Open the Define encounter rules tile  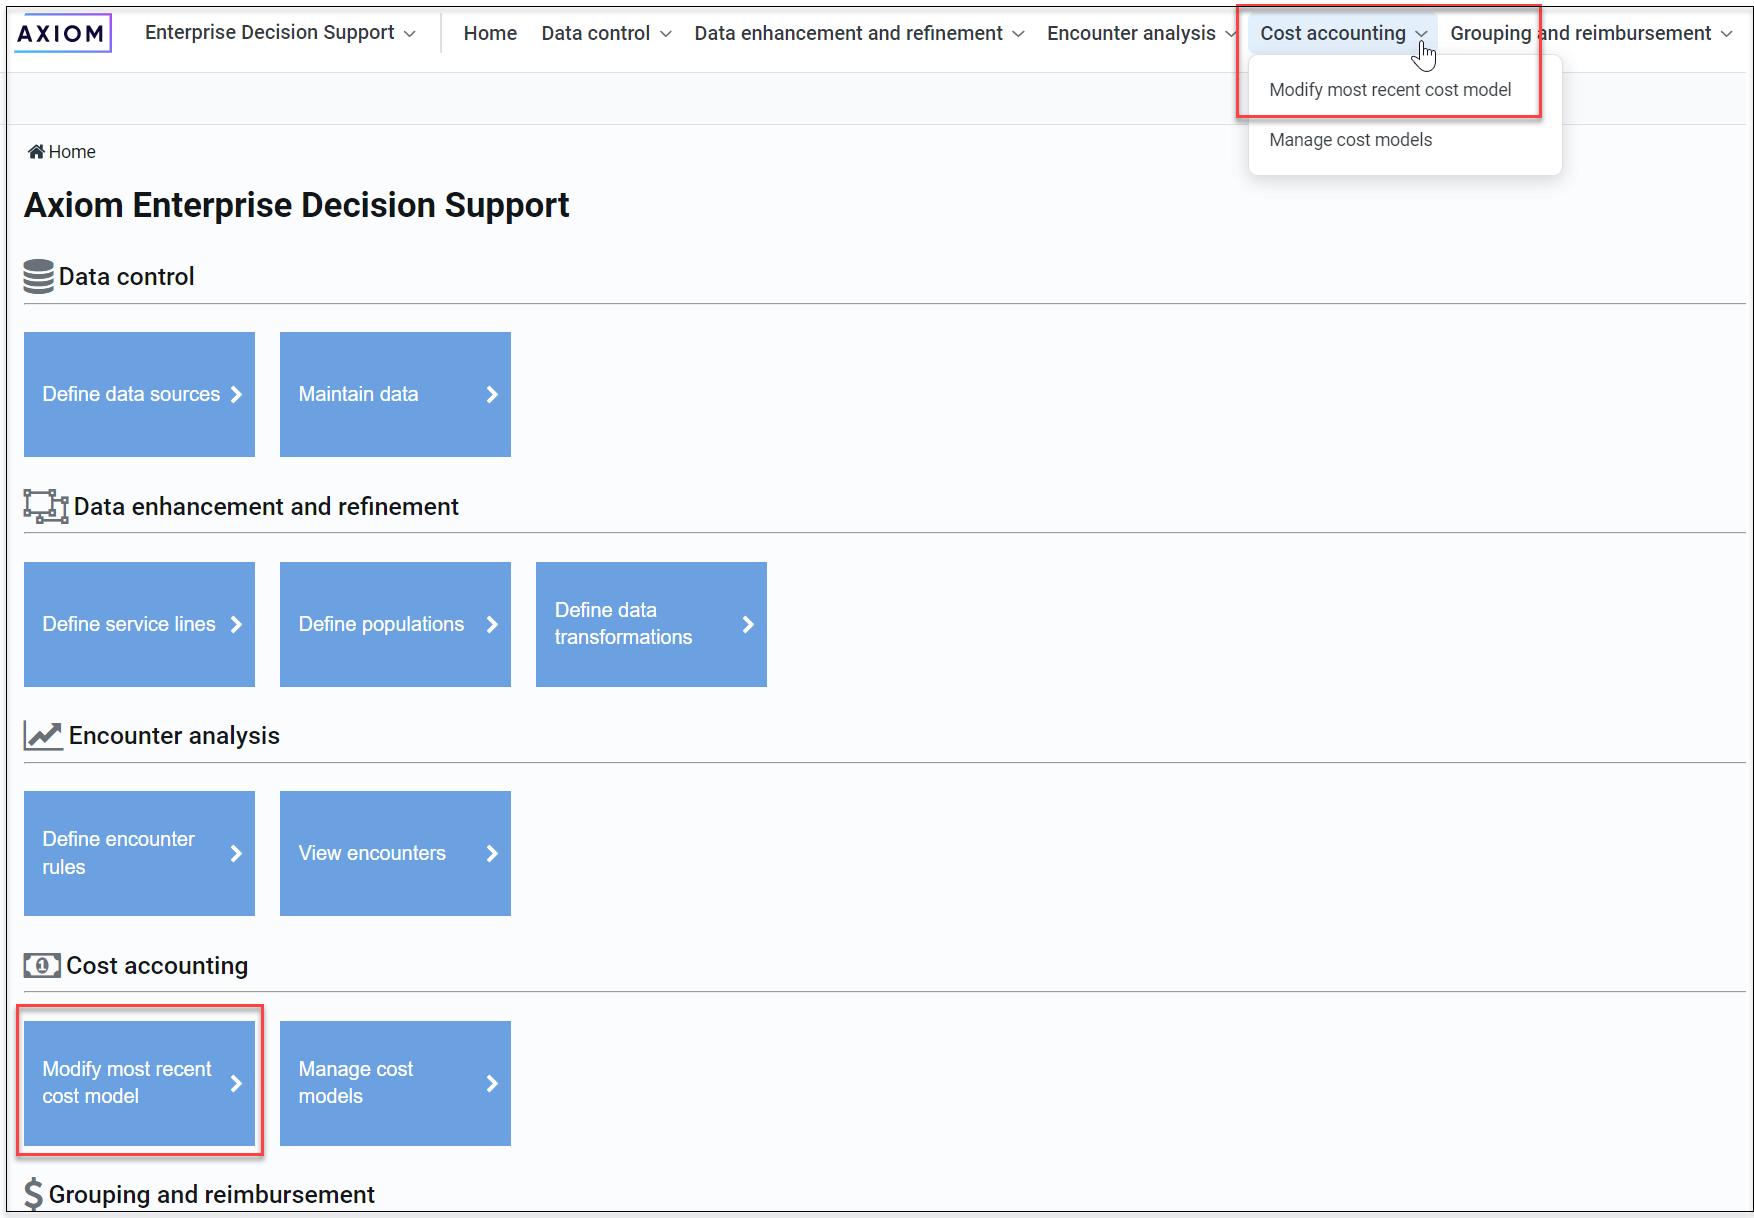click(139, 853)
